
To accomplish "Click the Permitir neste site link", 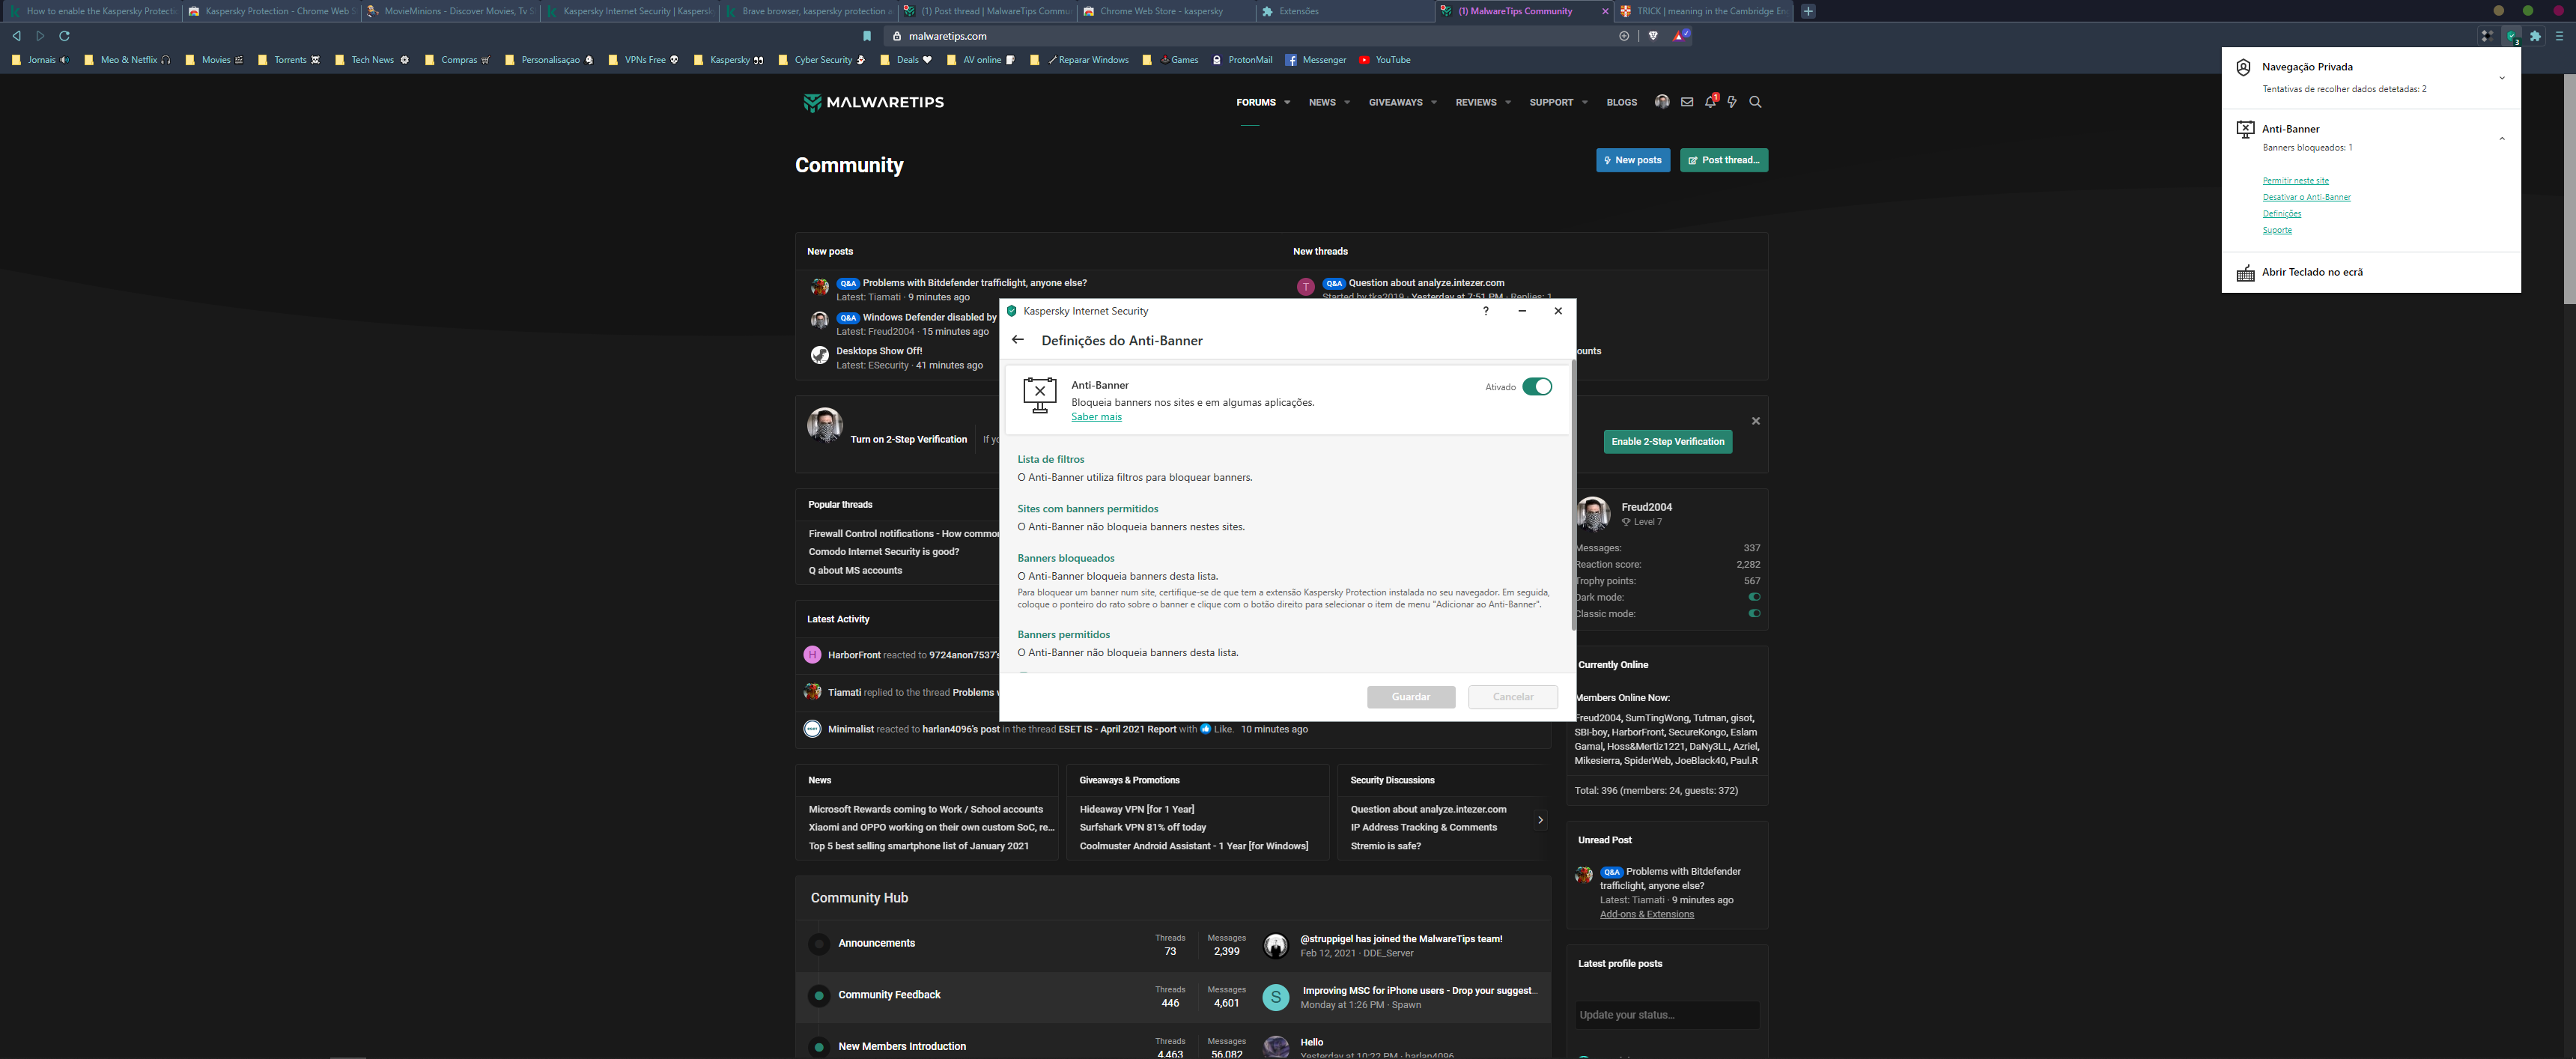I will pos(2295,181).
